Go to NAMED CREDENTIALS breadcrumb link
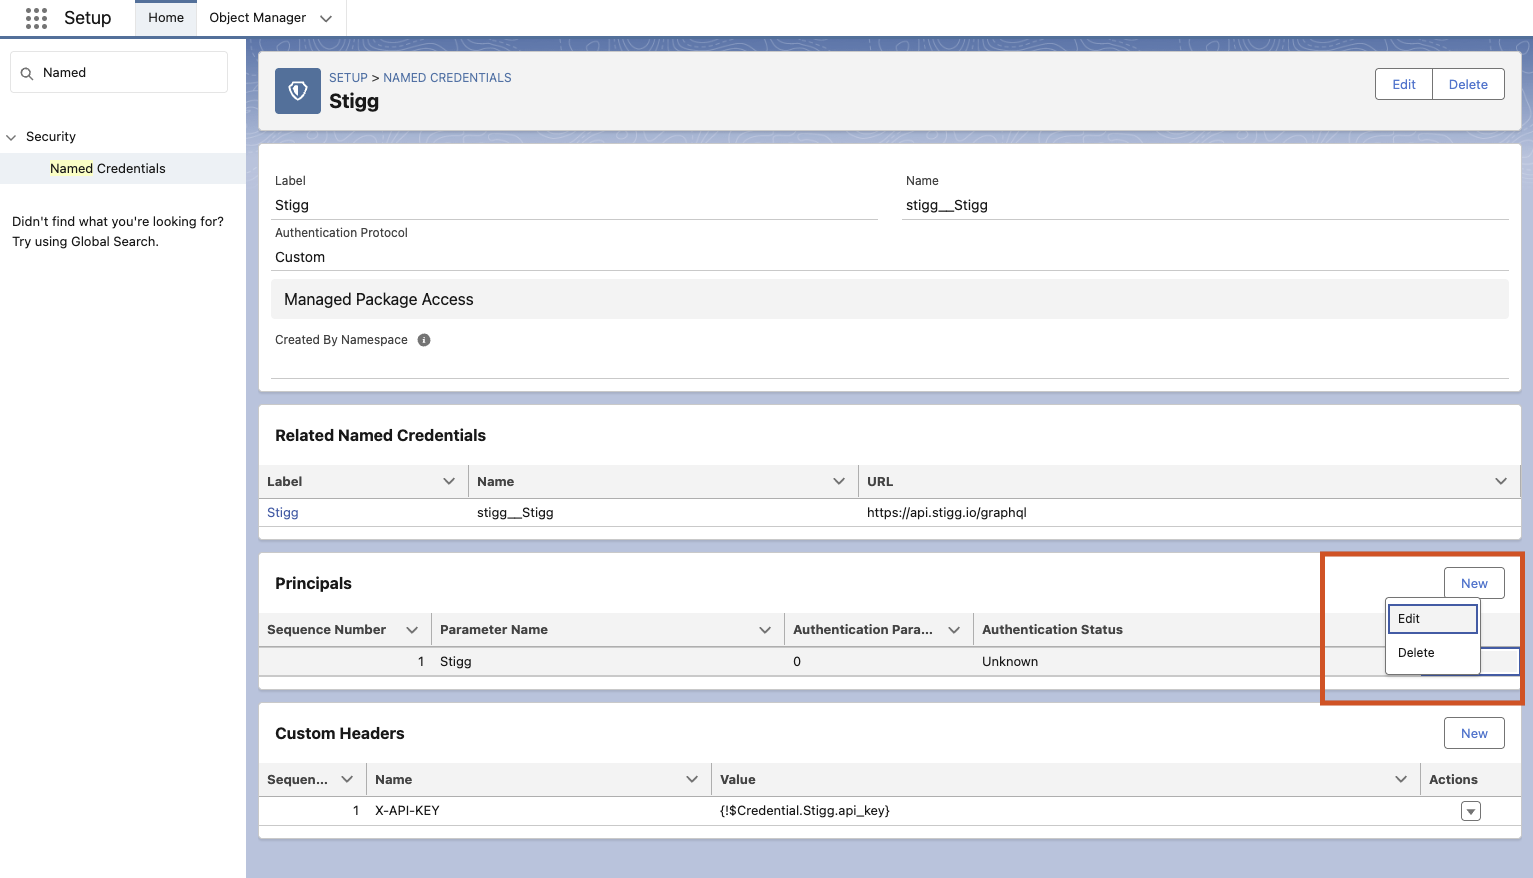 pos(447,78)
